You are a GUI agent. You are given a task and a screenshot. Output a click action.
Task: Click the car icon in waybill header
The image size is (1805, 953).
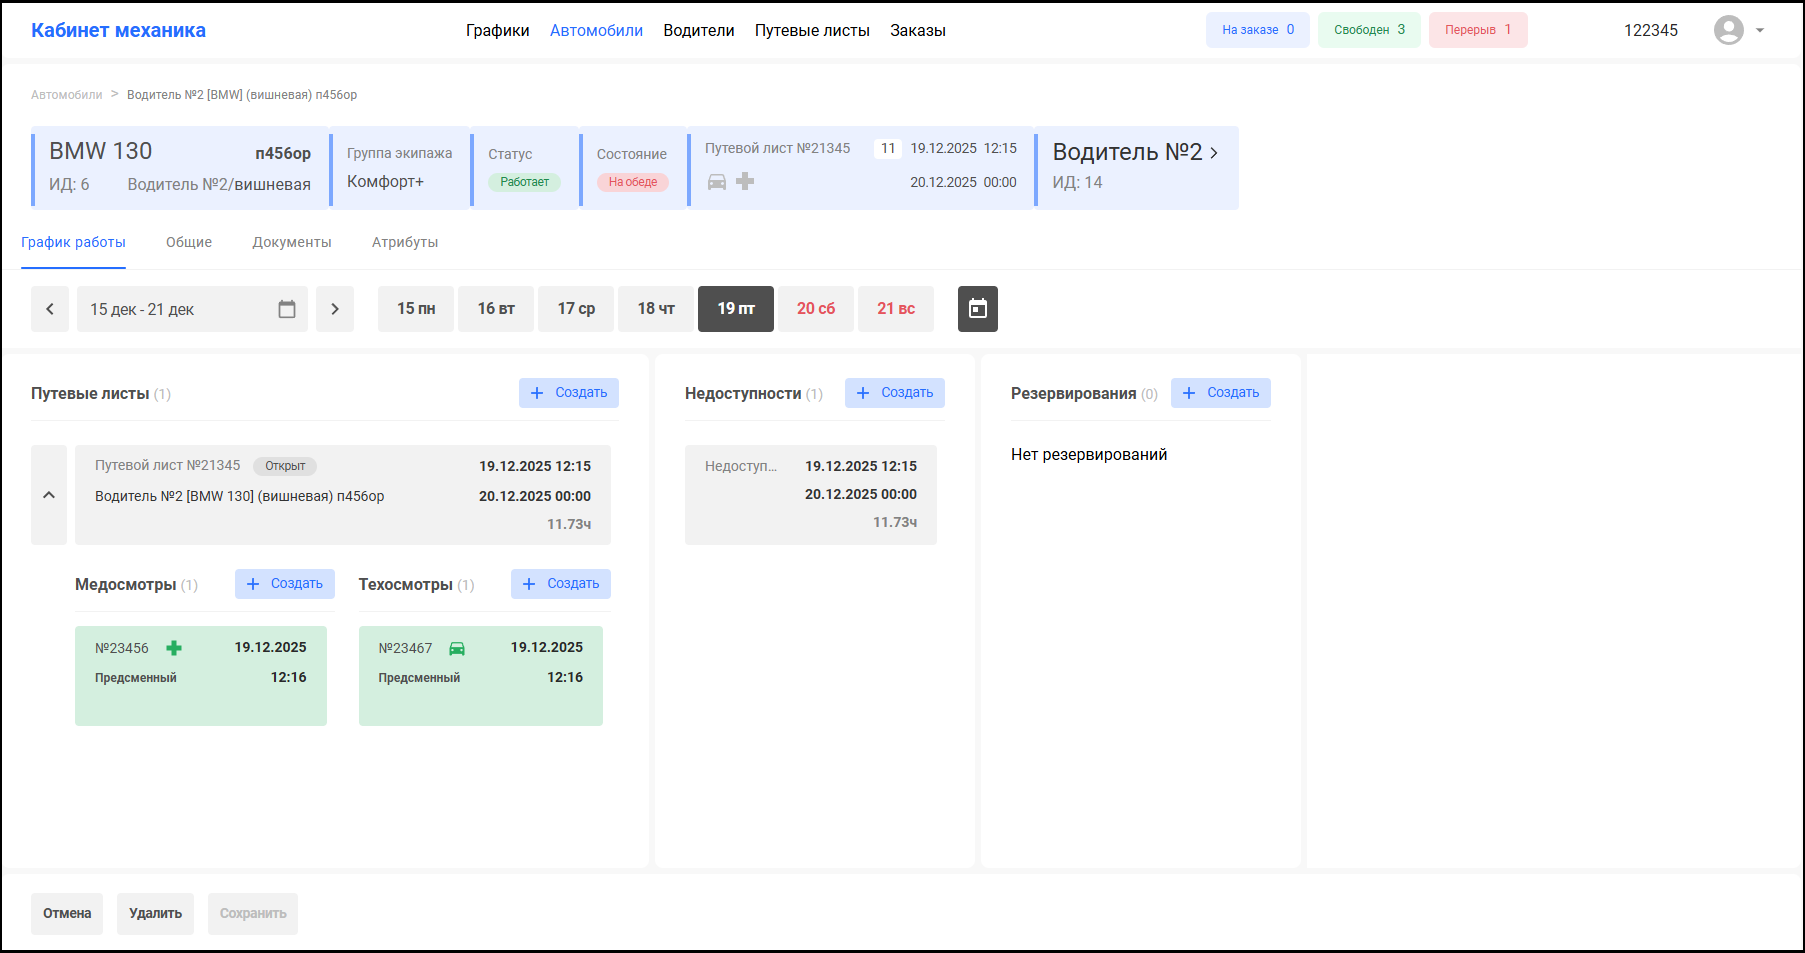[717, 182]
